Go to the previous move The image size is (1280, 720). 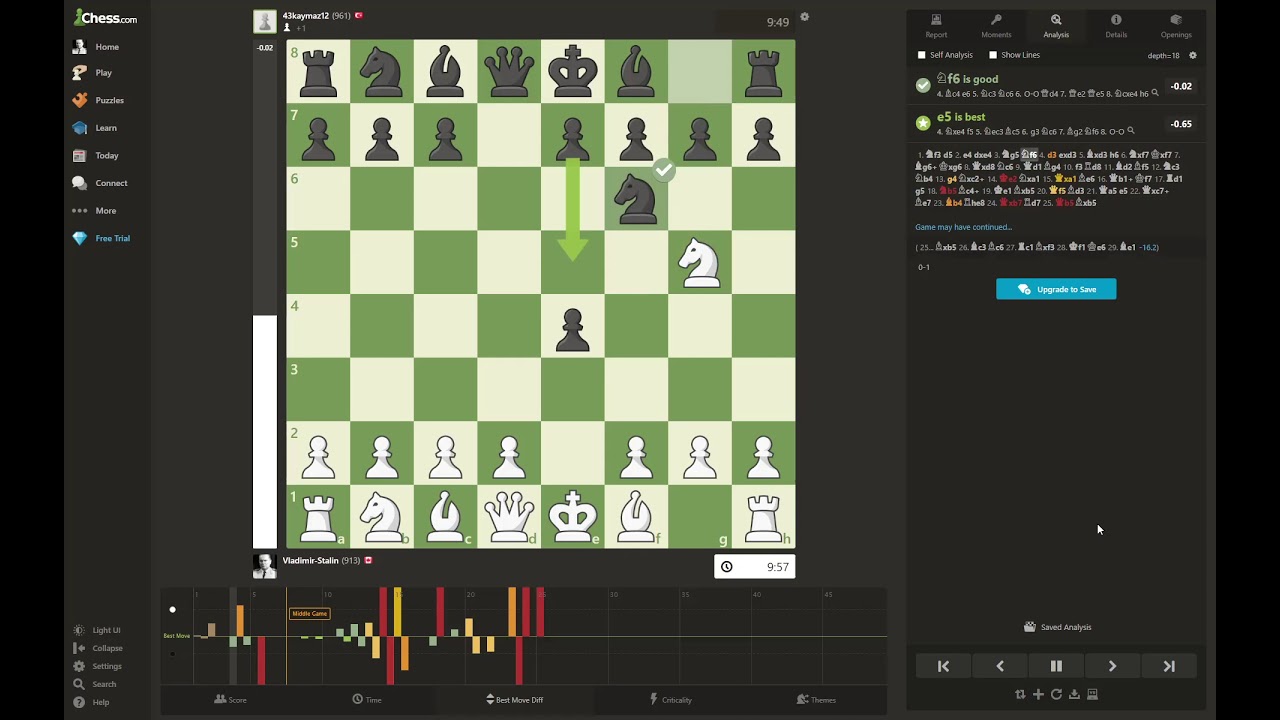click(1000, 666)
